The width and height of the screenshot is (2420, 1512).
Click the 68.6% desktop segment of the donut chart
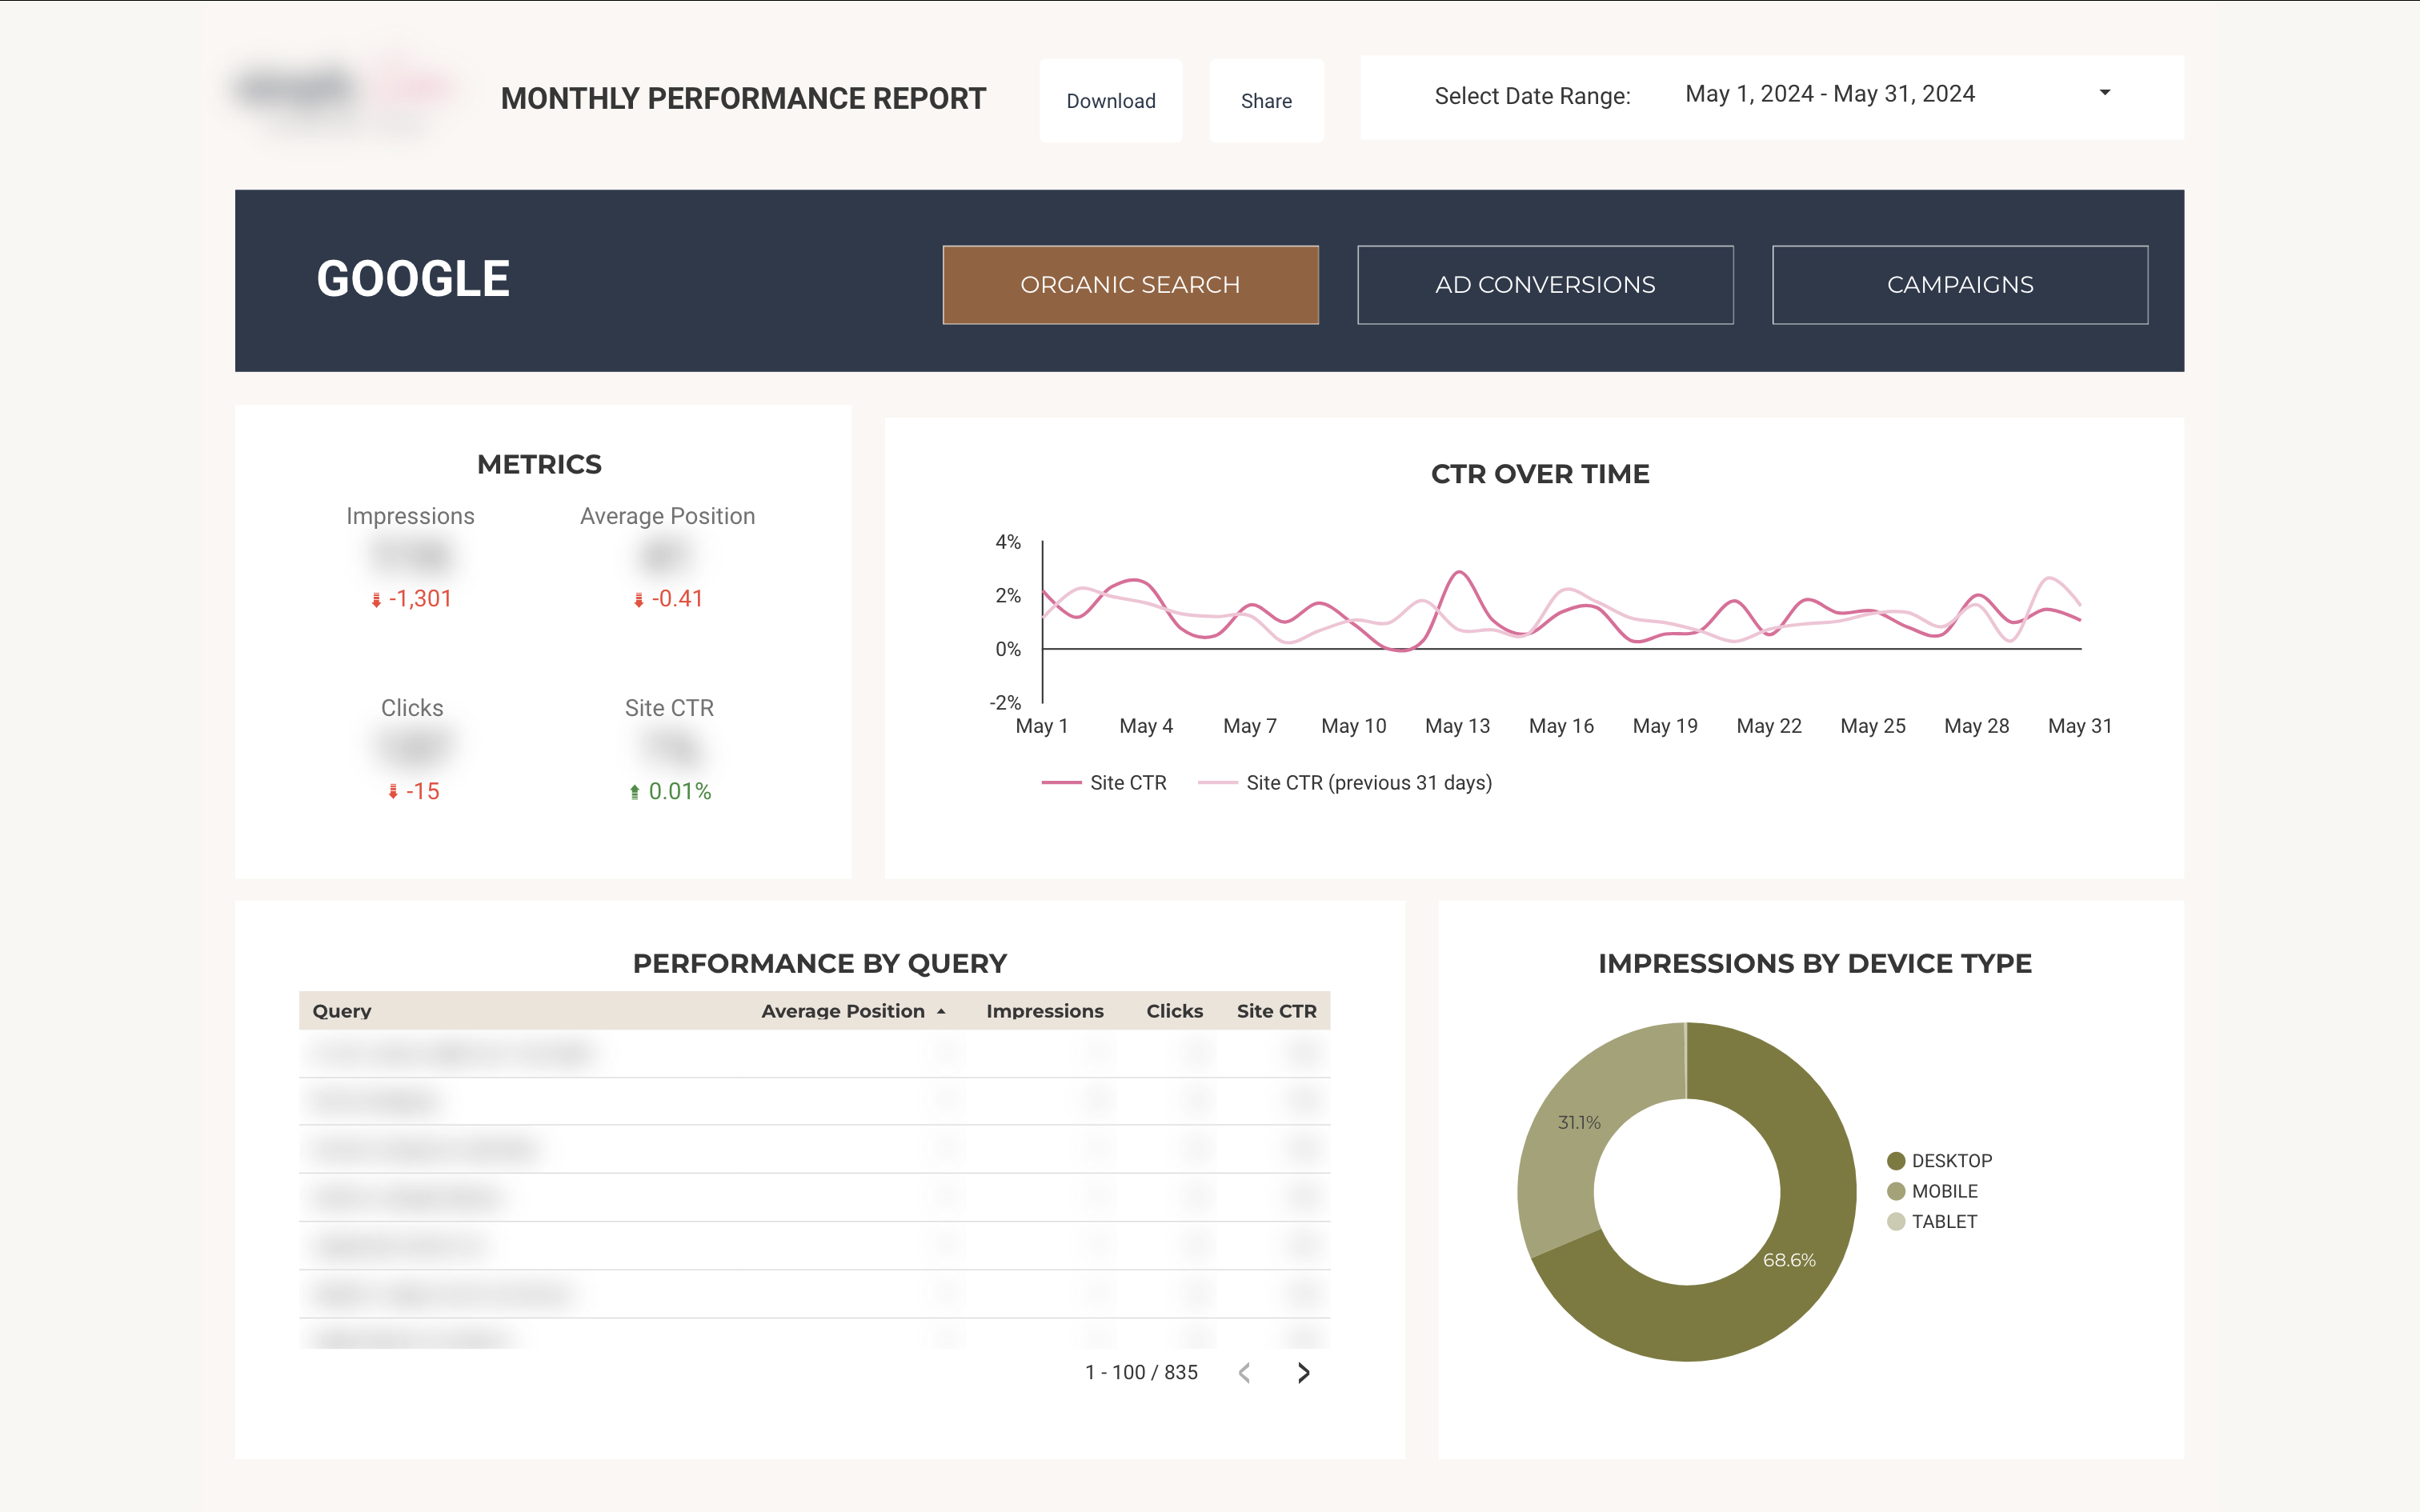pos(1790,1260)
